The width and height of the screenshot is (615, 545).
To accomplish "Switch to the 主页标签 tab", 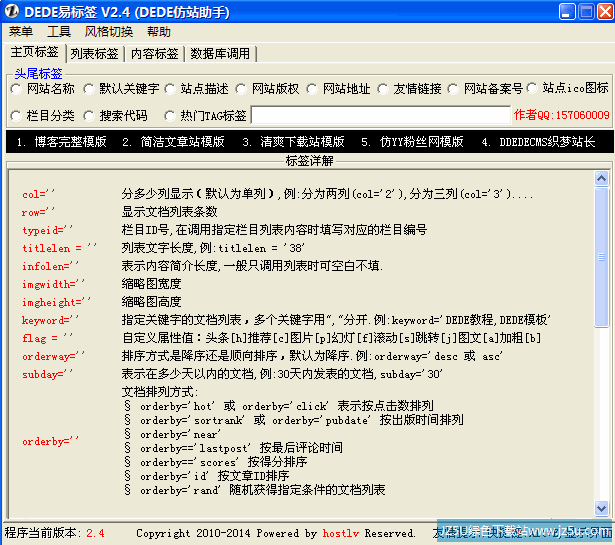I will coord(35,52).
